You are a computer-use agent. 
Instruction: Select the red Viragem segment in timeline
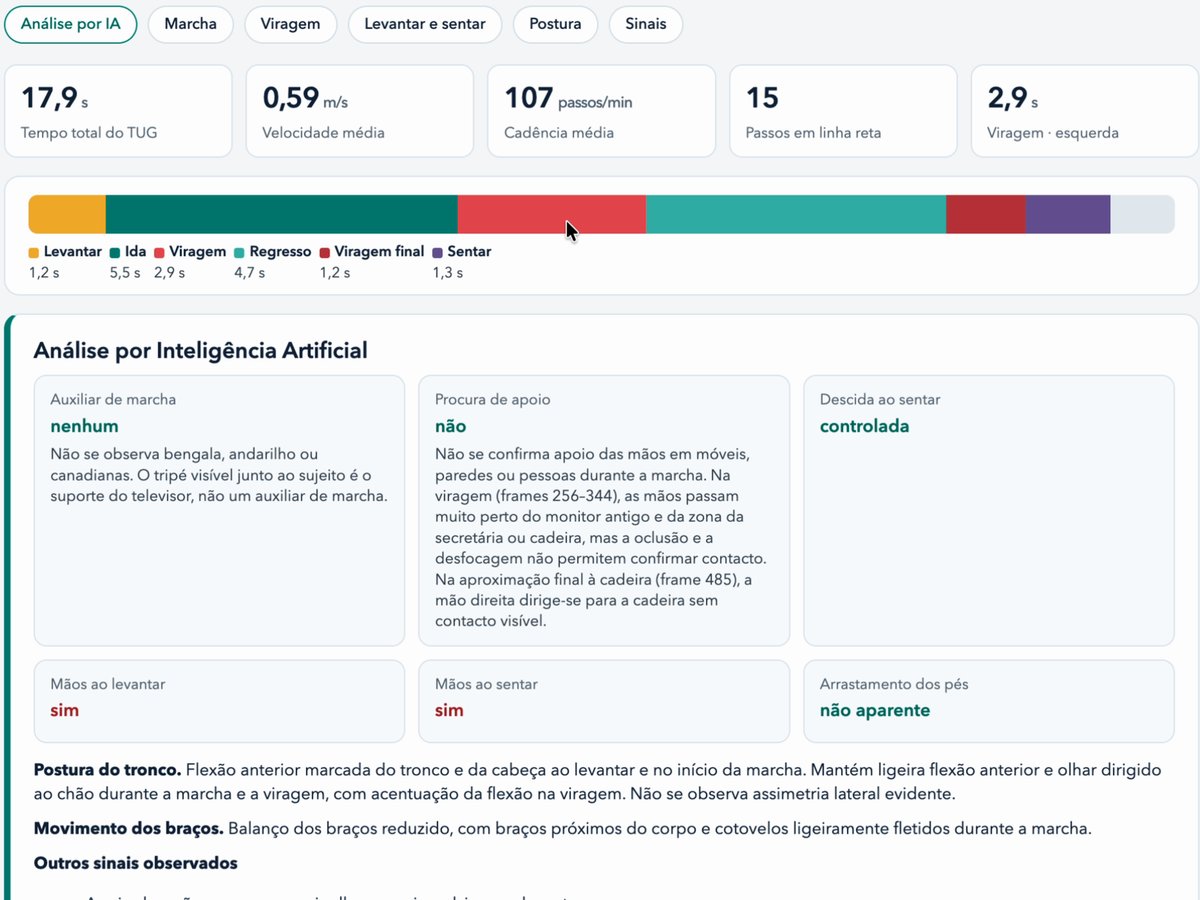tap(551, 214)
